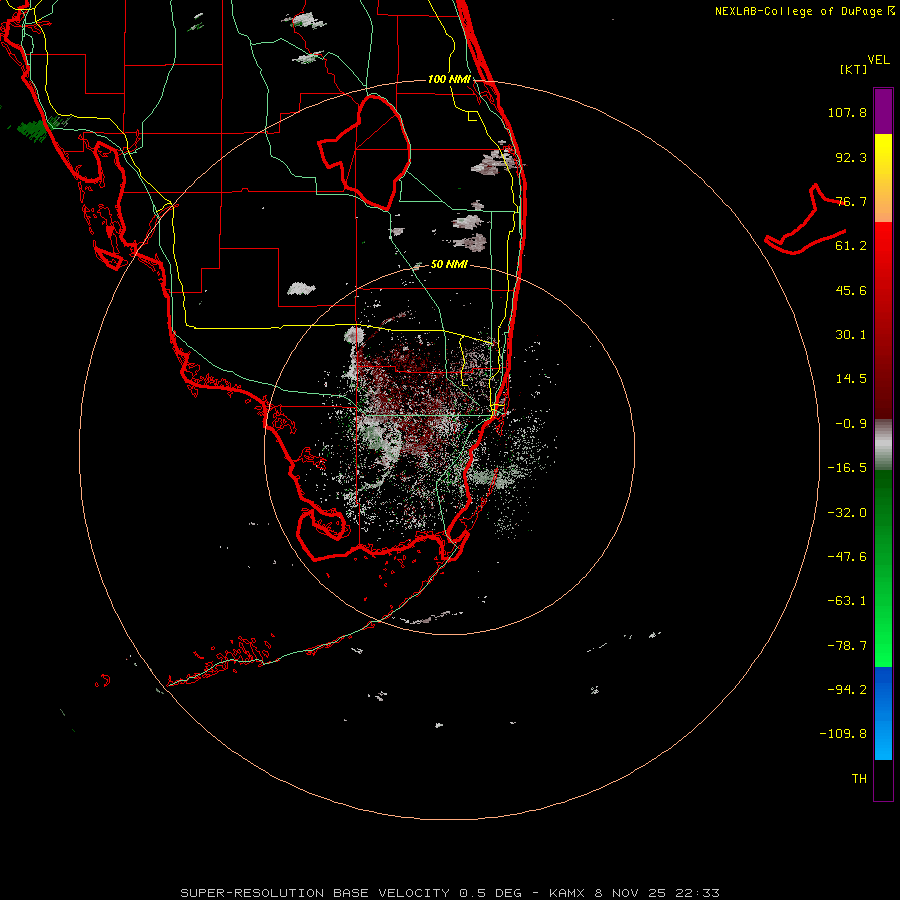
Task: Select the -109.8 scale value
Action: click(843, 734)
